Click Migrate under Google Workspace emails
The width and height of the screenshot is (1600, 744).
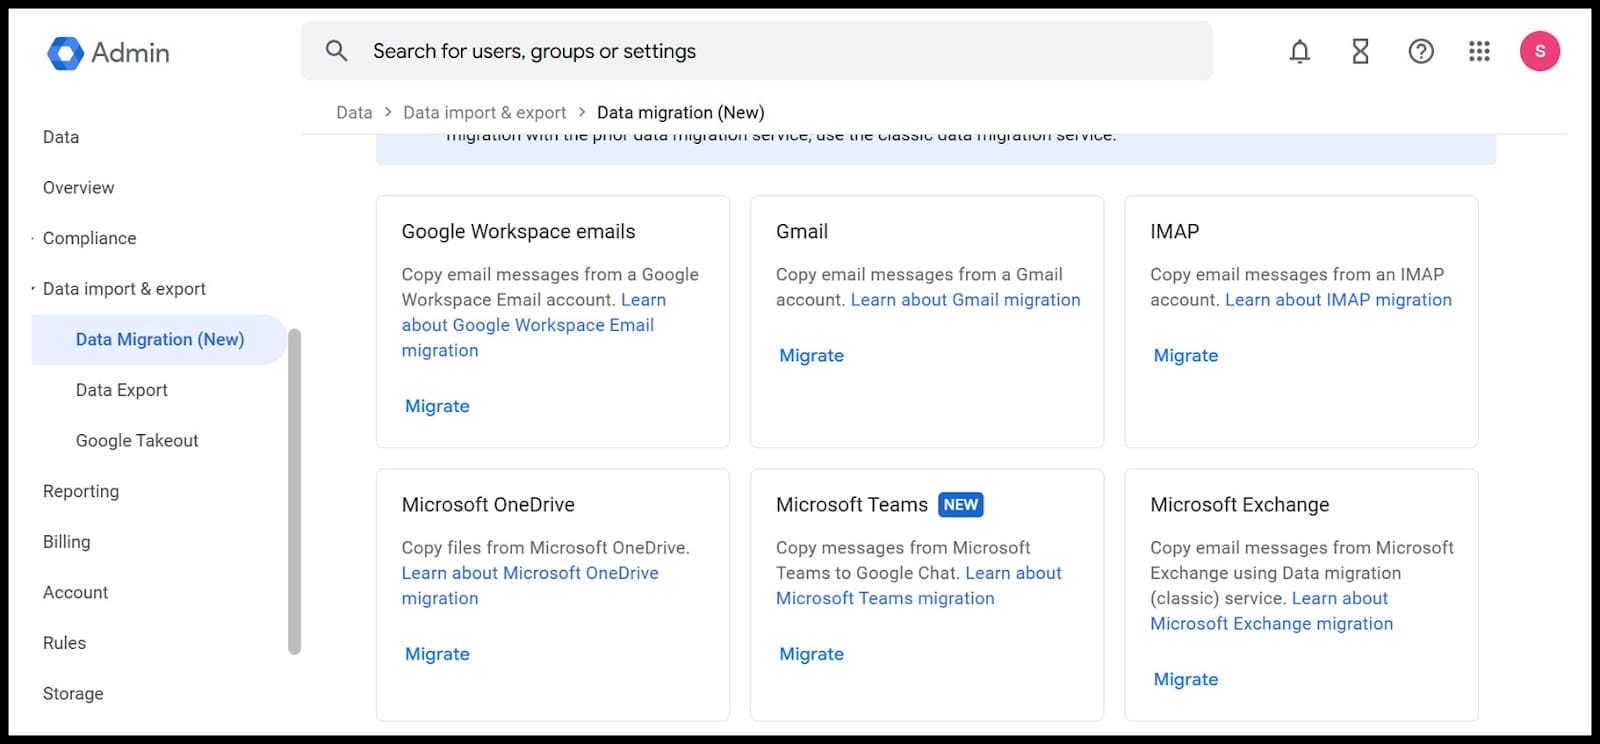pyautogui.click(x=437, y=406)
